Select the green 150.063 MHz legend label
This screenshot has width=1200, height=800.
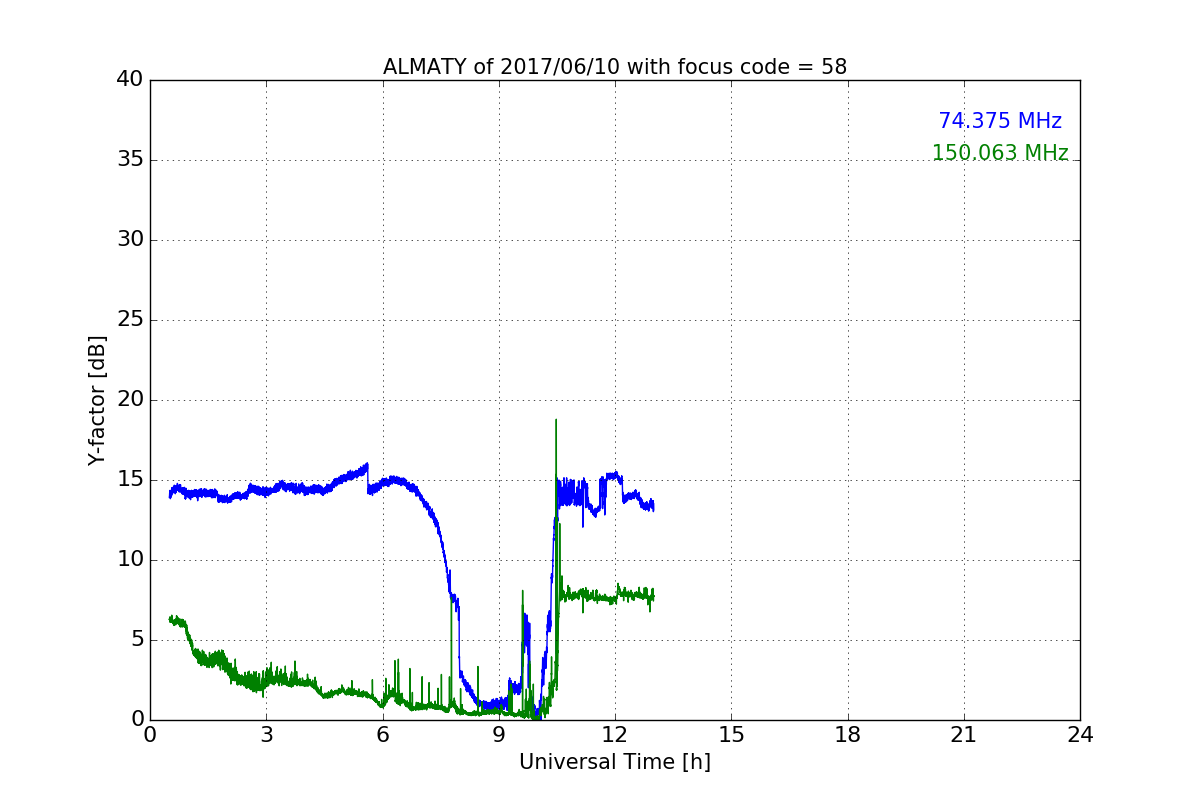click(x=1000, y=153)
